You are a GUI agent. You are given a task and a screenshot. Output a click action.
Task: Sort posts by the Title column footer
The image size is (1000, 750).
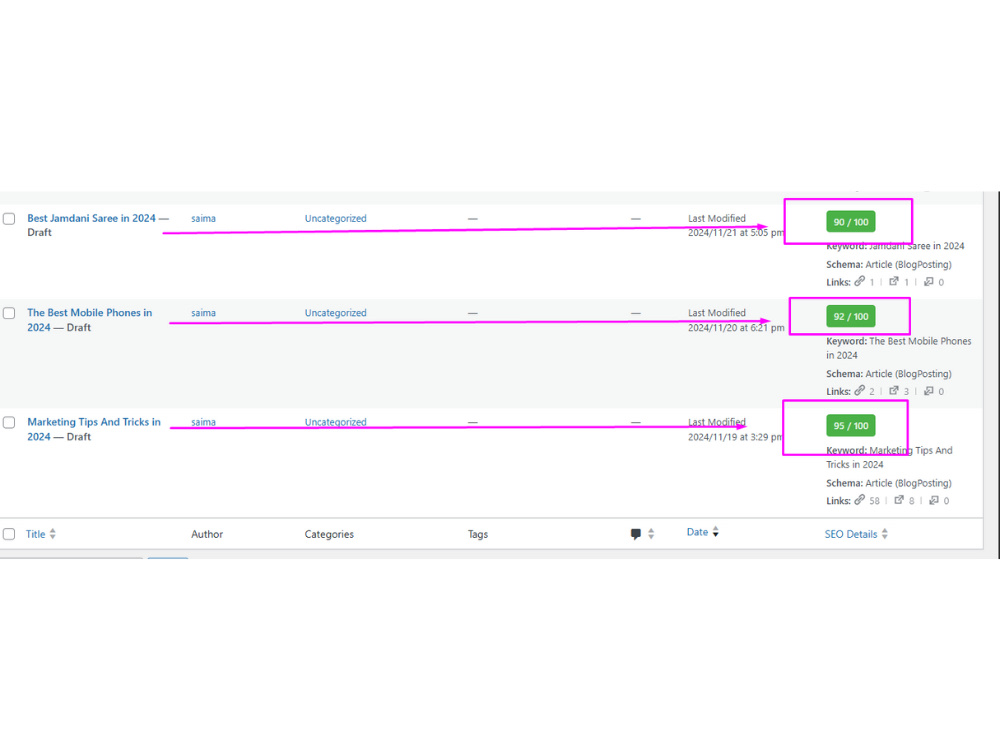36,534
